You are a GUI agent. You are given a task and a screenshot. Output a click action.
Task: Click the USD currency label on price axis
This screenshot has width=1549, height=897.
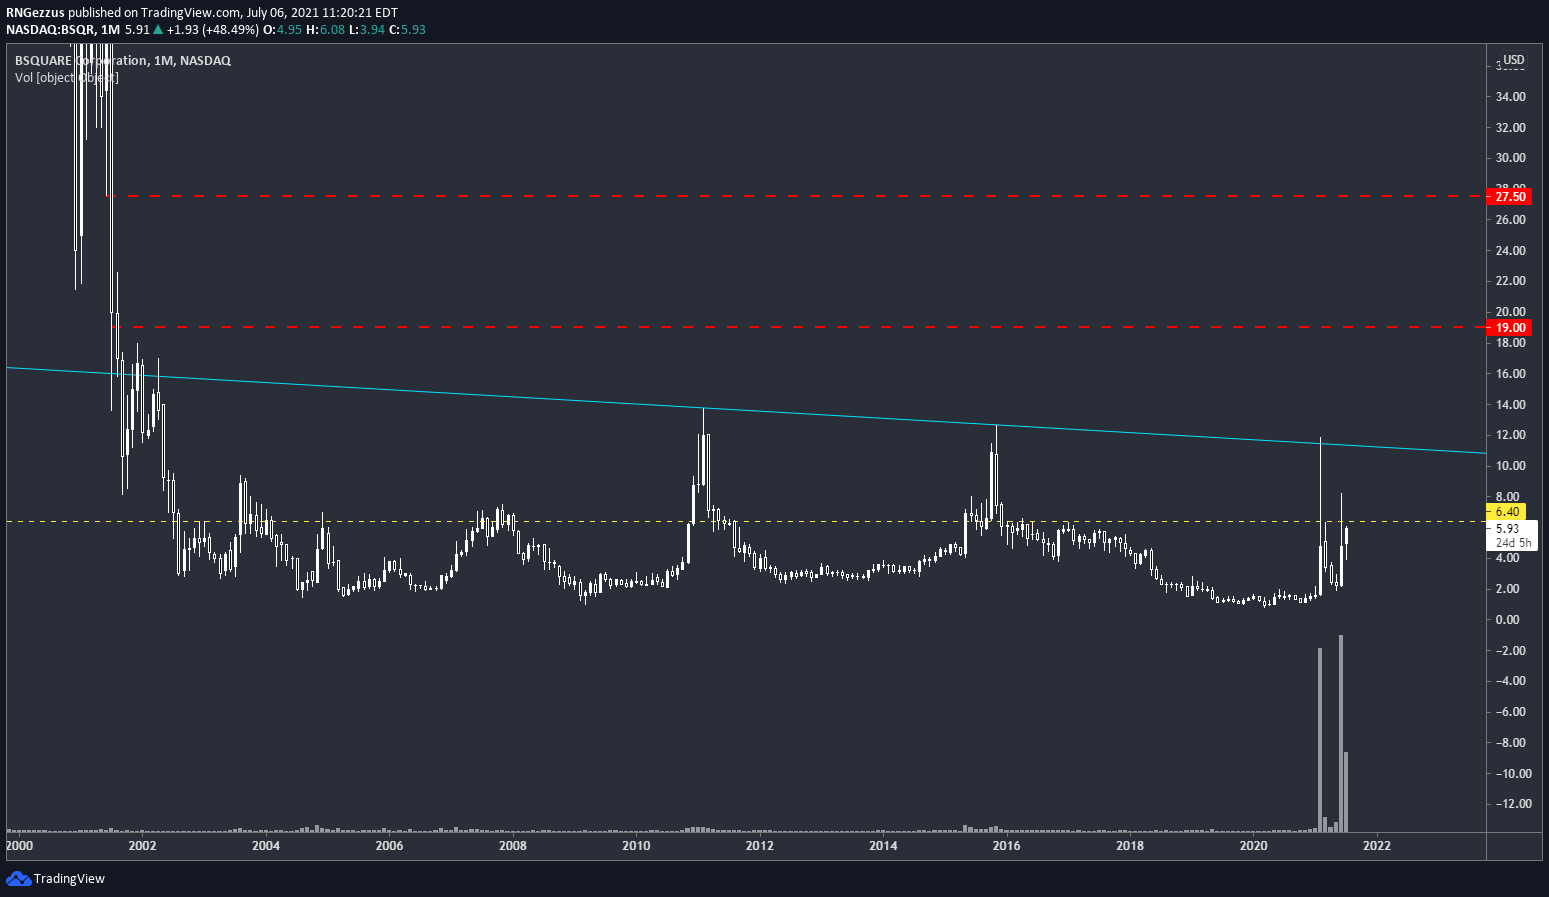click(1514, 60)
